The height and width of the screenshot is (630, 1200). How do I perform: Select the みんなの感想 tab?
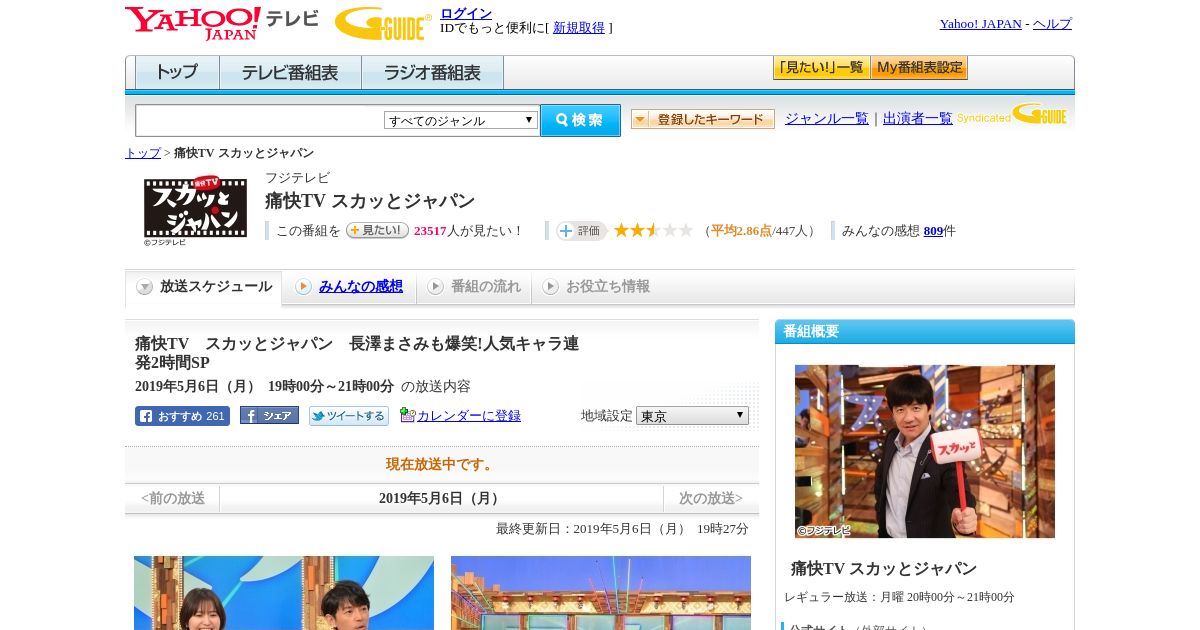click(349, 287)
